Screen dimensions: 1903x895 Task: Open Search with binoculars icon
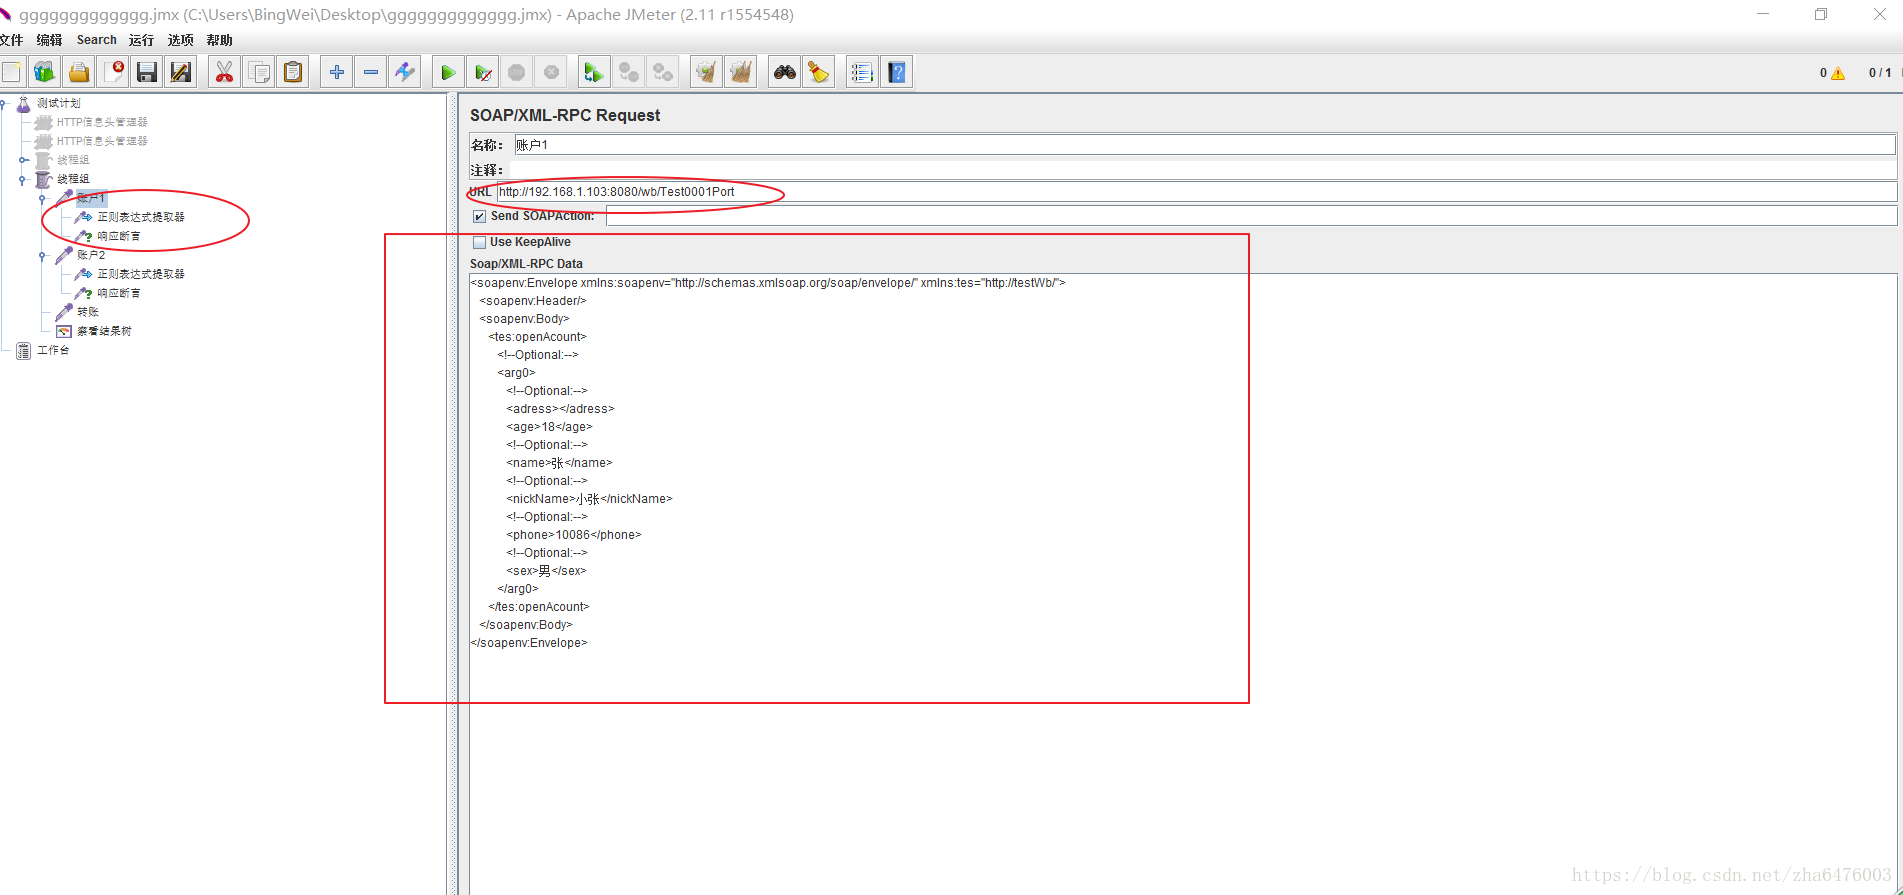click(x=785, y=72)
